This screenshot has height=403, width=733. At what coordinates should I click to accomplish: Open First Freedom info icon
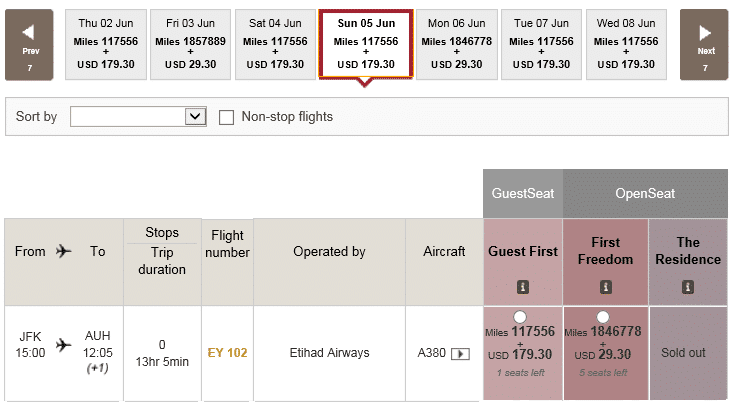click(x=605, y=287)
